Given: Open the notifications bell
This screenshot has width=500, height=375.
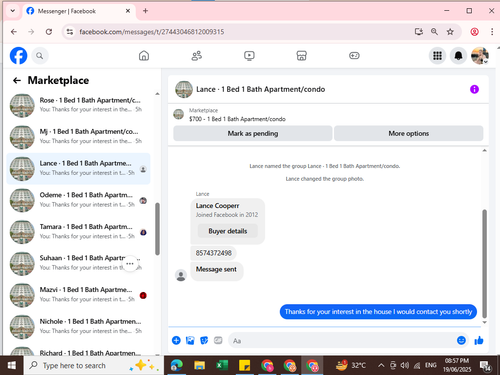Looking at the screenshot, I should coord(459,56).
